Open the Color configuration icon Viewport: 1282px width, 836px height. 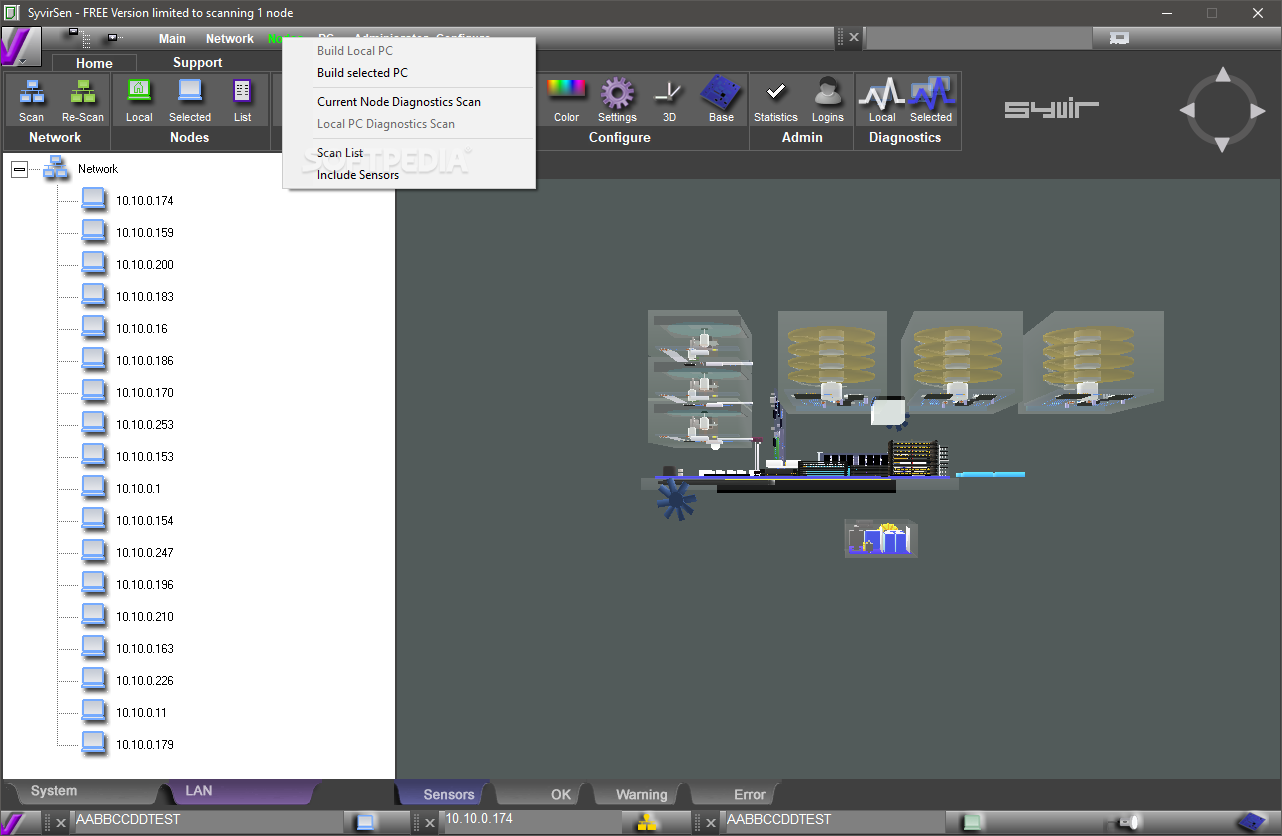(x=566, y=88)
